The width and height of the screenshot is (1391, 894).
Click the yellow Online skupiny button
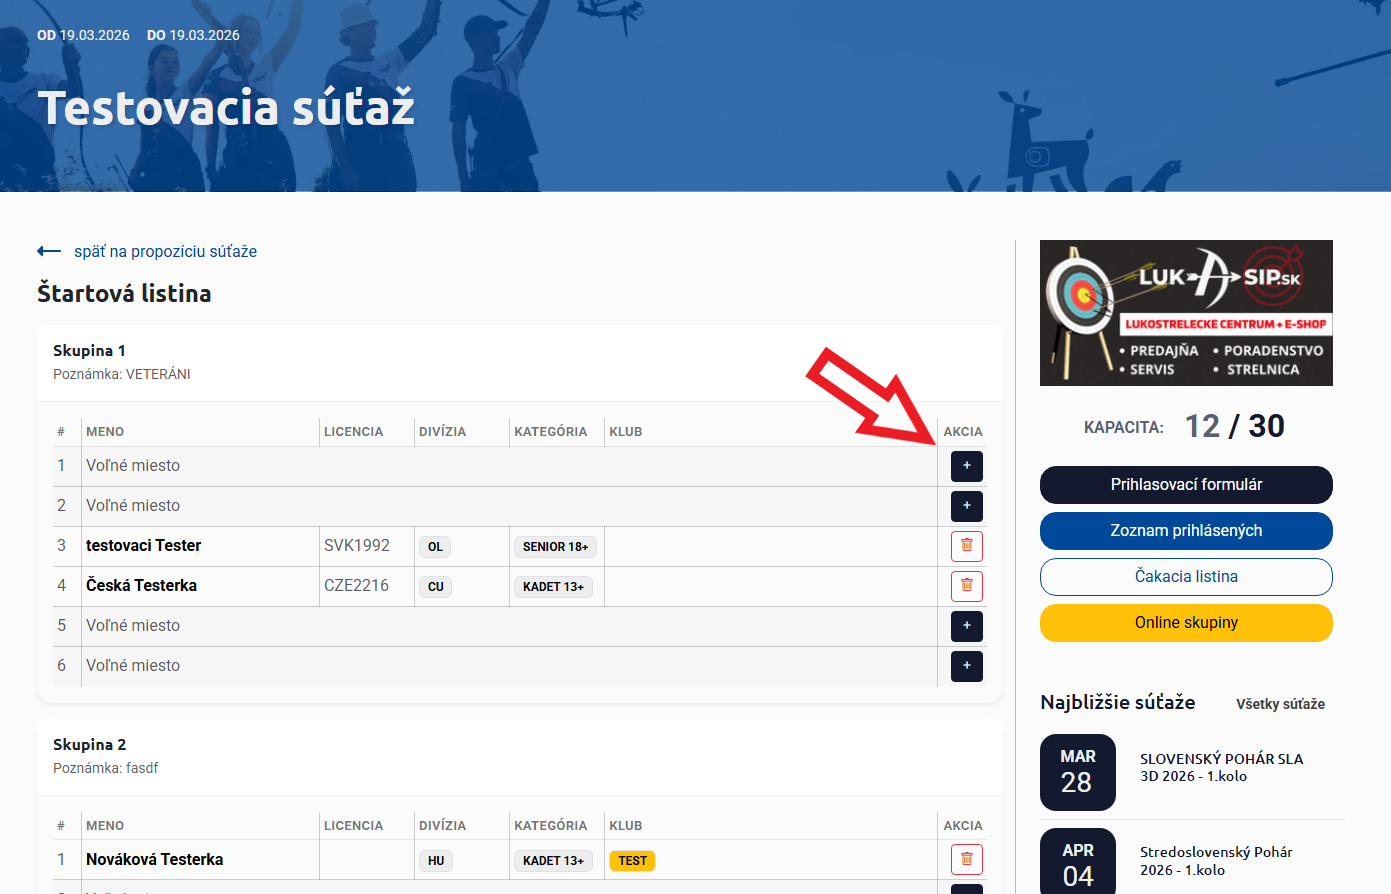(x=1186, y=623)
